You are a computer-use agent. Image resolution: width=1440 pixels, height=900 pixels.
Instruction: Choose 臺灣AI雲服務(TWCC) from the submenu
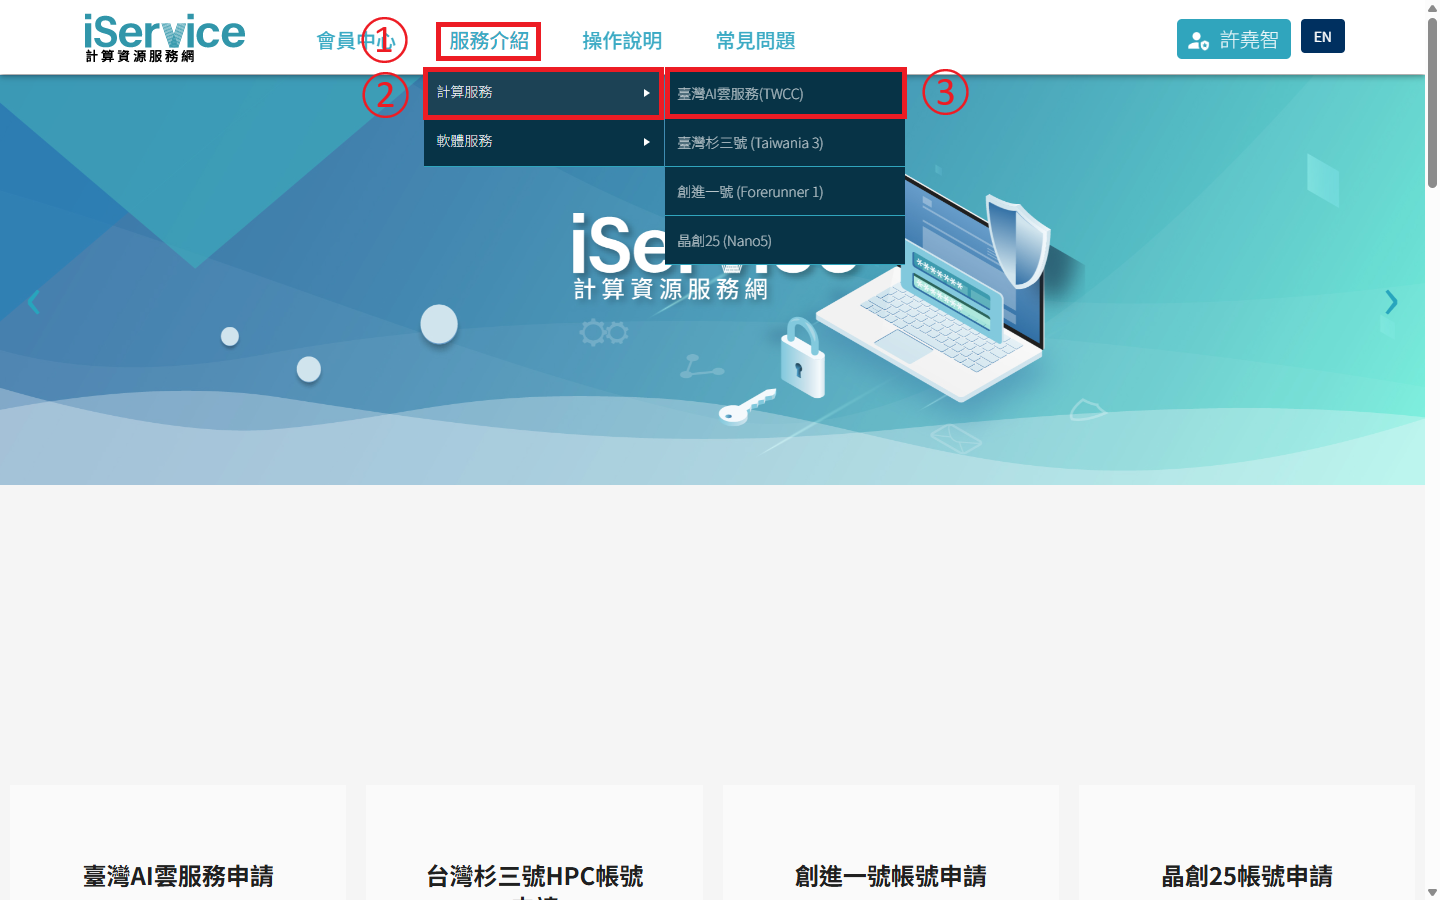coord(785,93)
